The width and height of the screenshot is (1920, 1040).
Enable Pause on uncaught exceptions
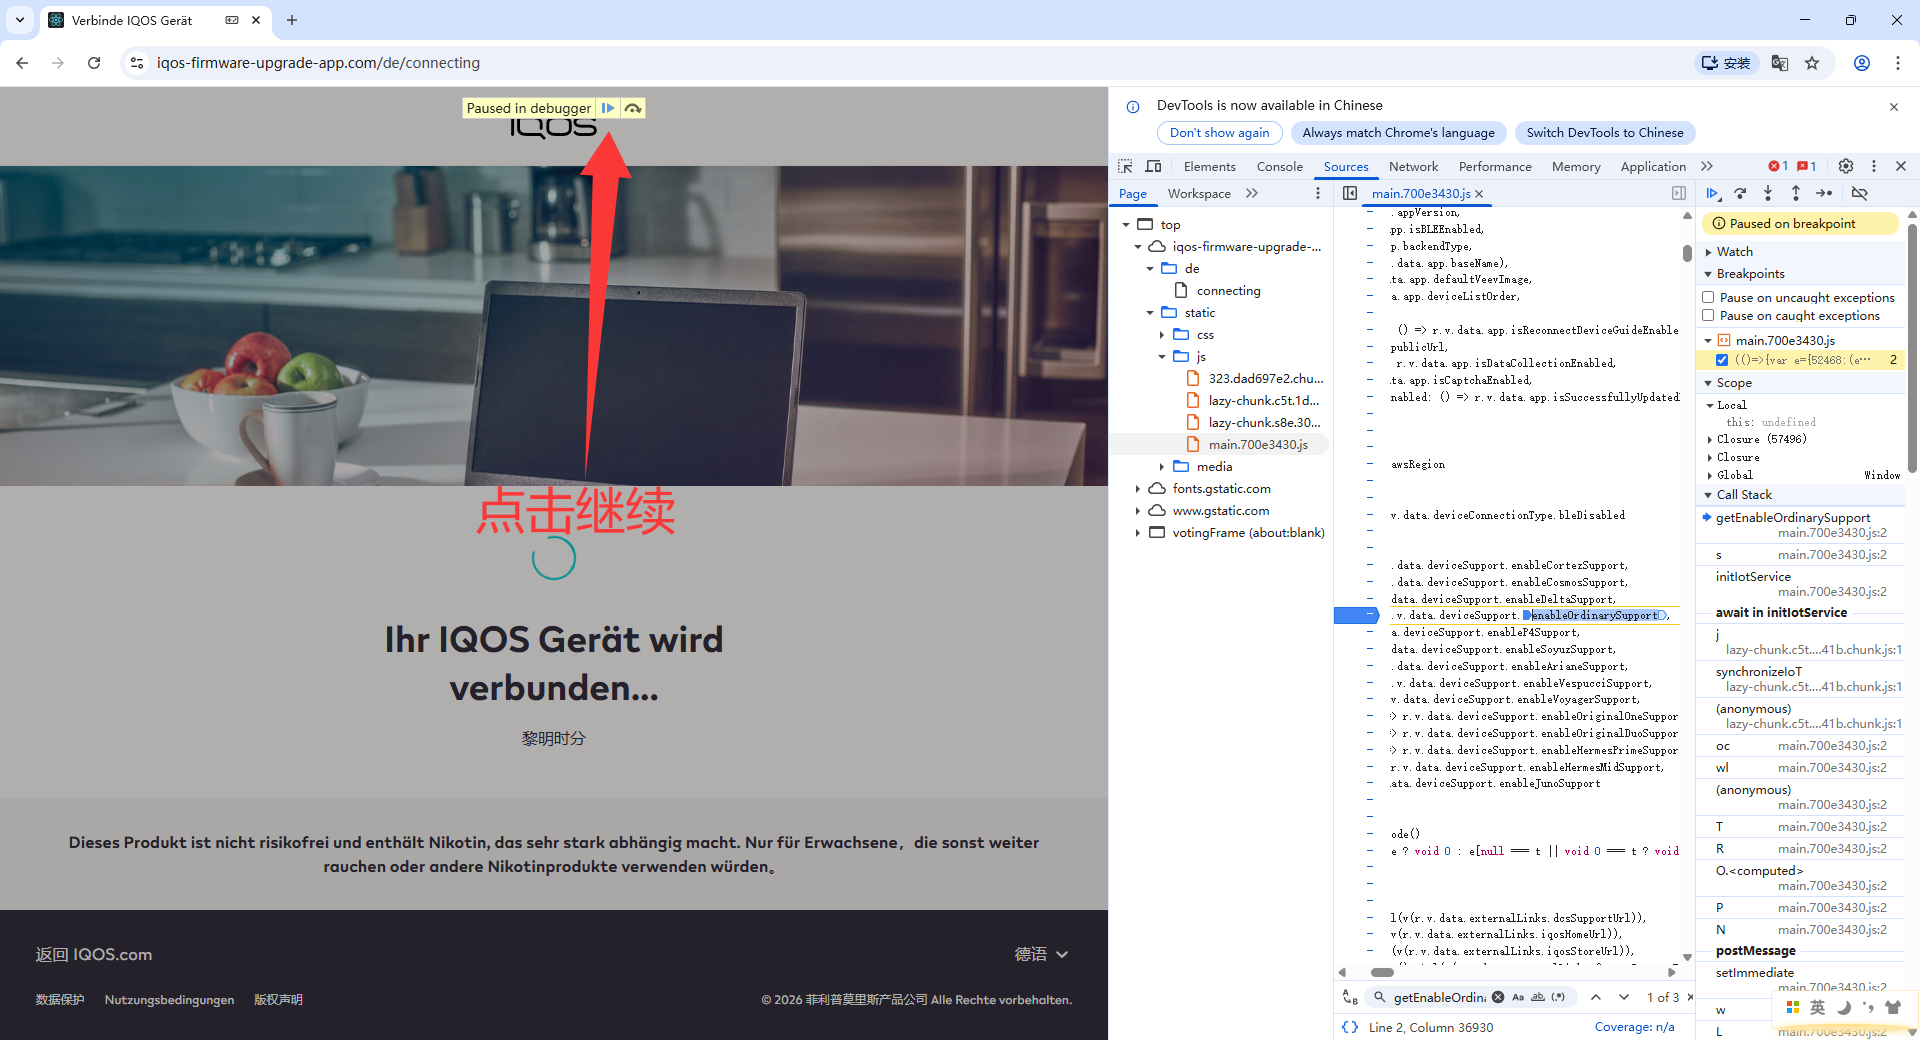pyautogui.click(x=1708, y=297)
